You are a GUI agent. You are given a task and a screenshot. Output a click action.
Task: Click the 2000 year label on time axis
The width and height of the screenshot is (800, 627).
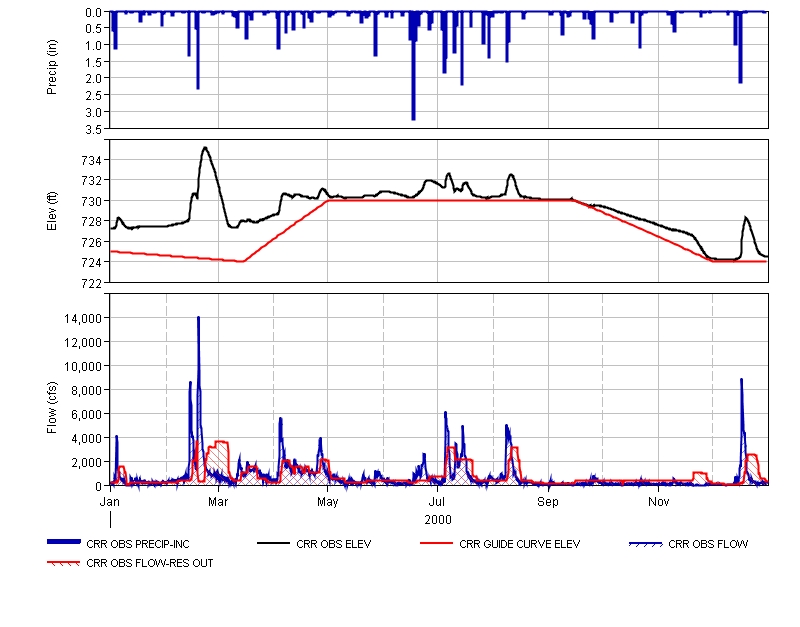click(x=438, y=520)
